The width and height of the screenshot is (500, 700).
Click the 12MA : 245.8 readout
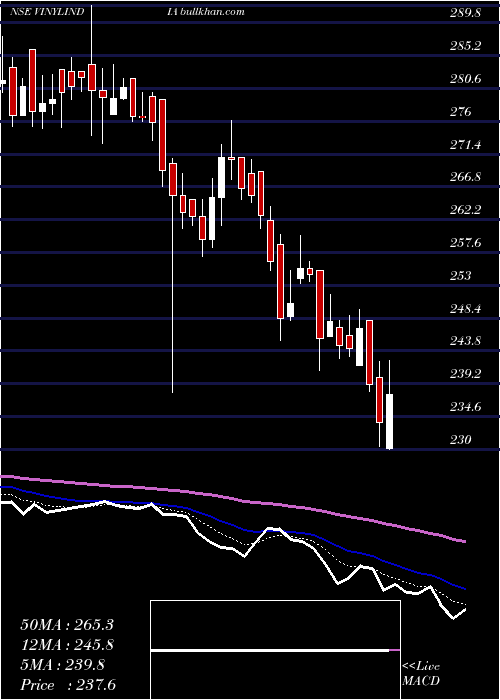[x=67, y=645]
